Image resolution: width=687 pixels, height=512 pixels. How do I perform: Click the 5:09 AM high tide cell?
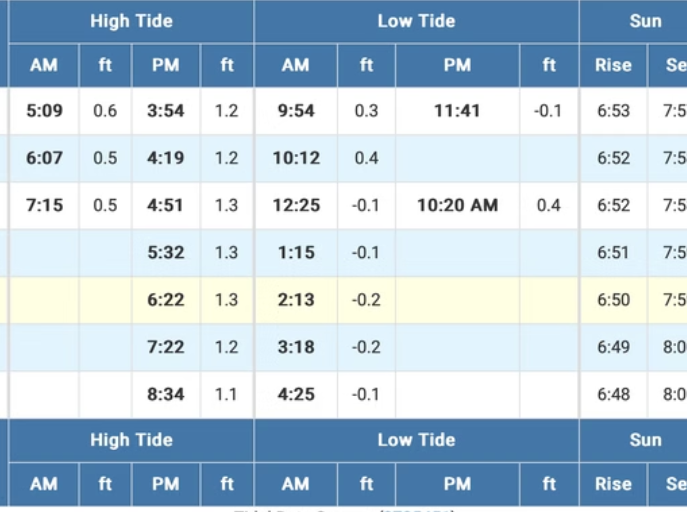(x=44, y=111)
